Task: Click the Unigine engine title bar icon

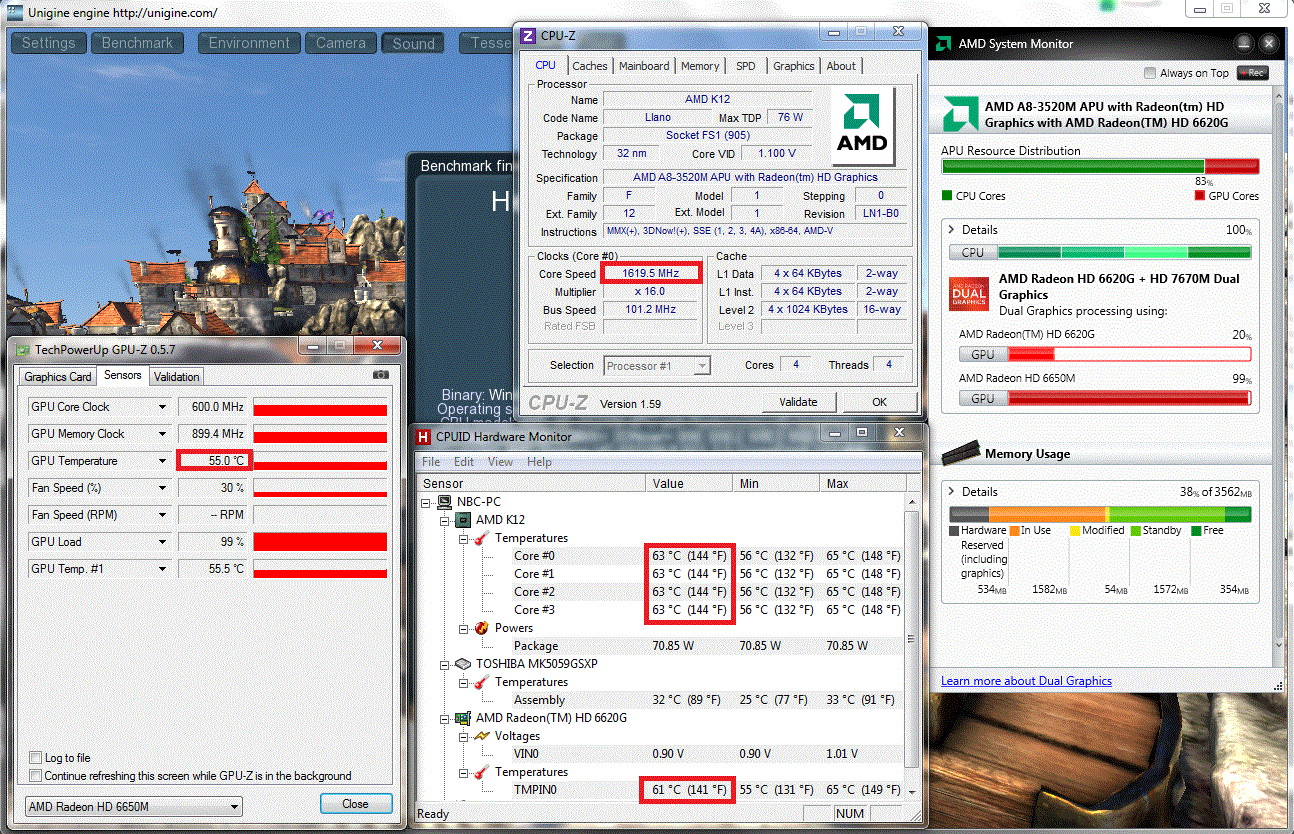Action: pos(13,12)
